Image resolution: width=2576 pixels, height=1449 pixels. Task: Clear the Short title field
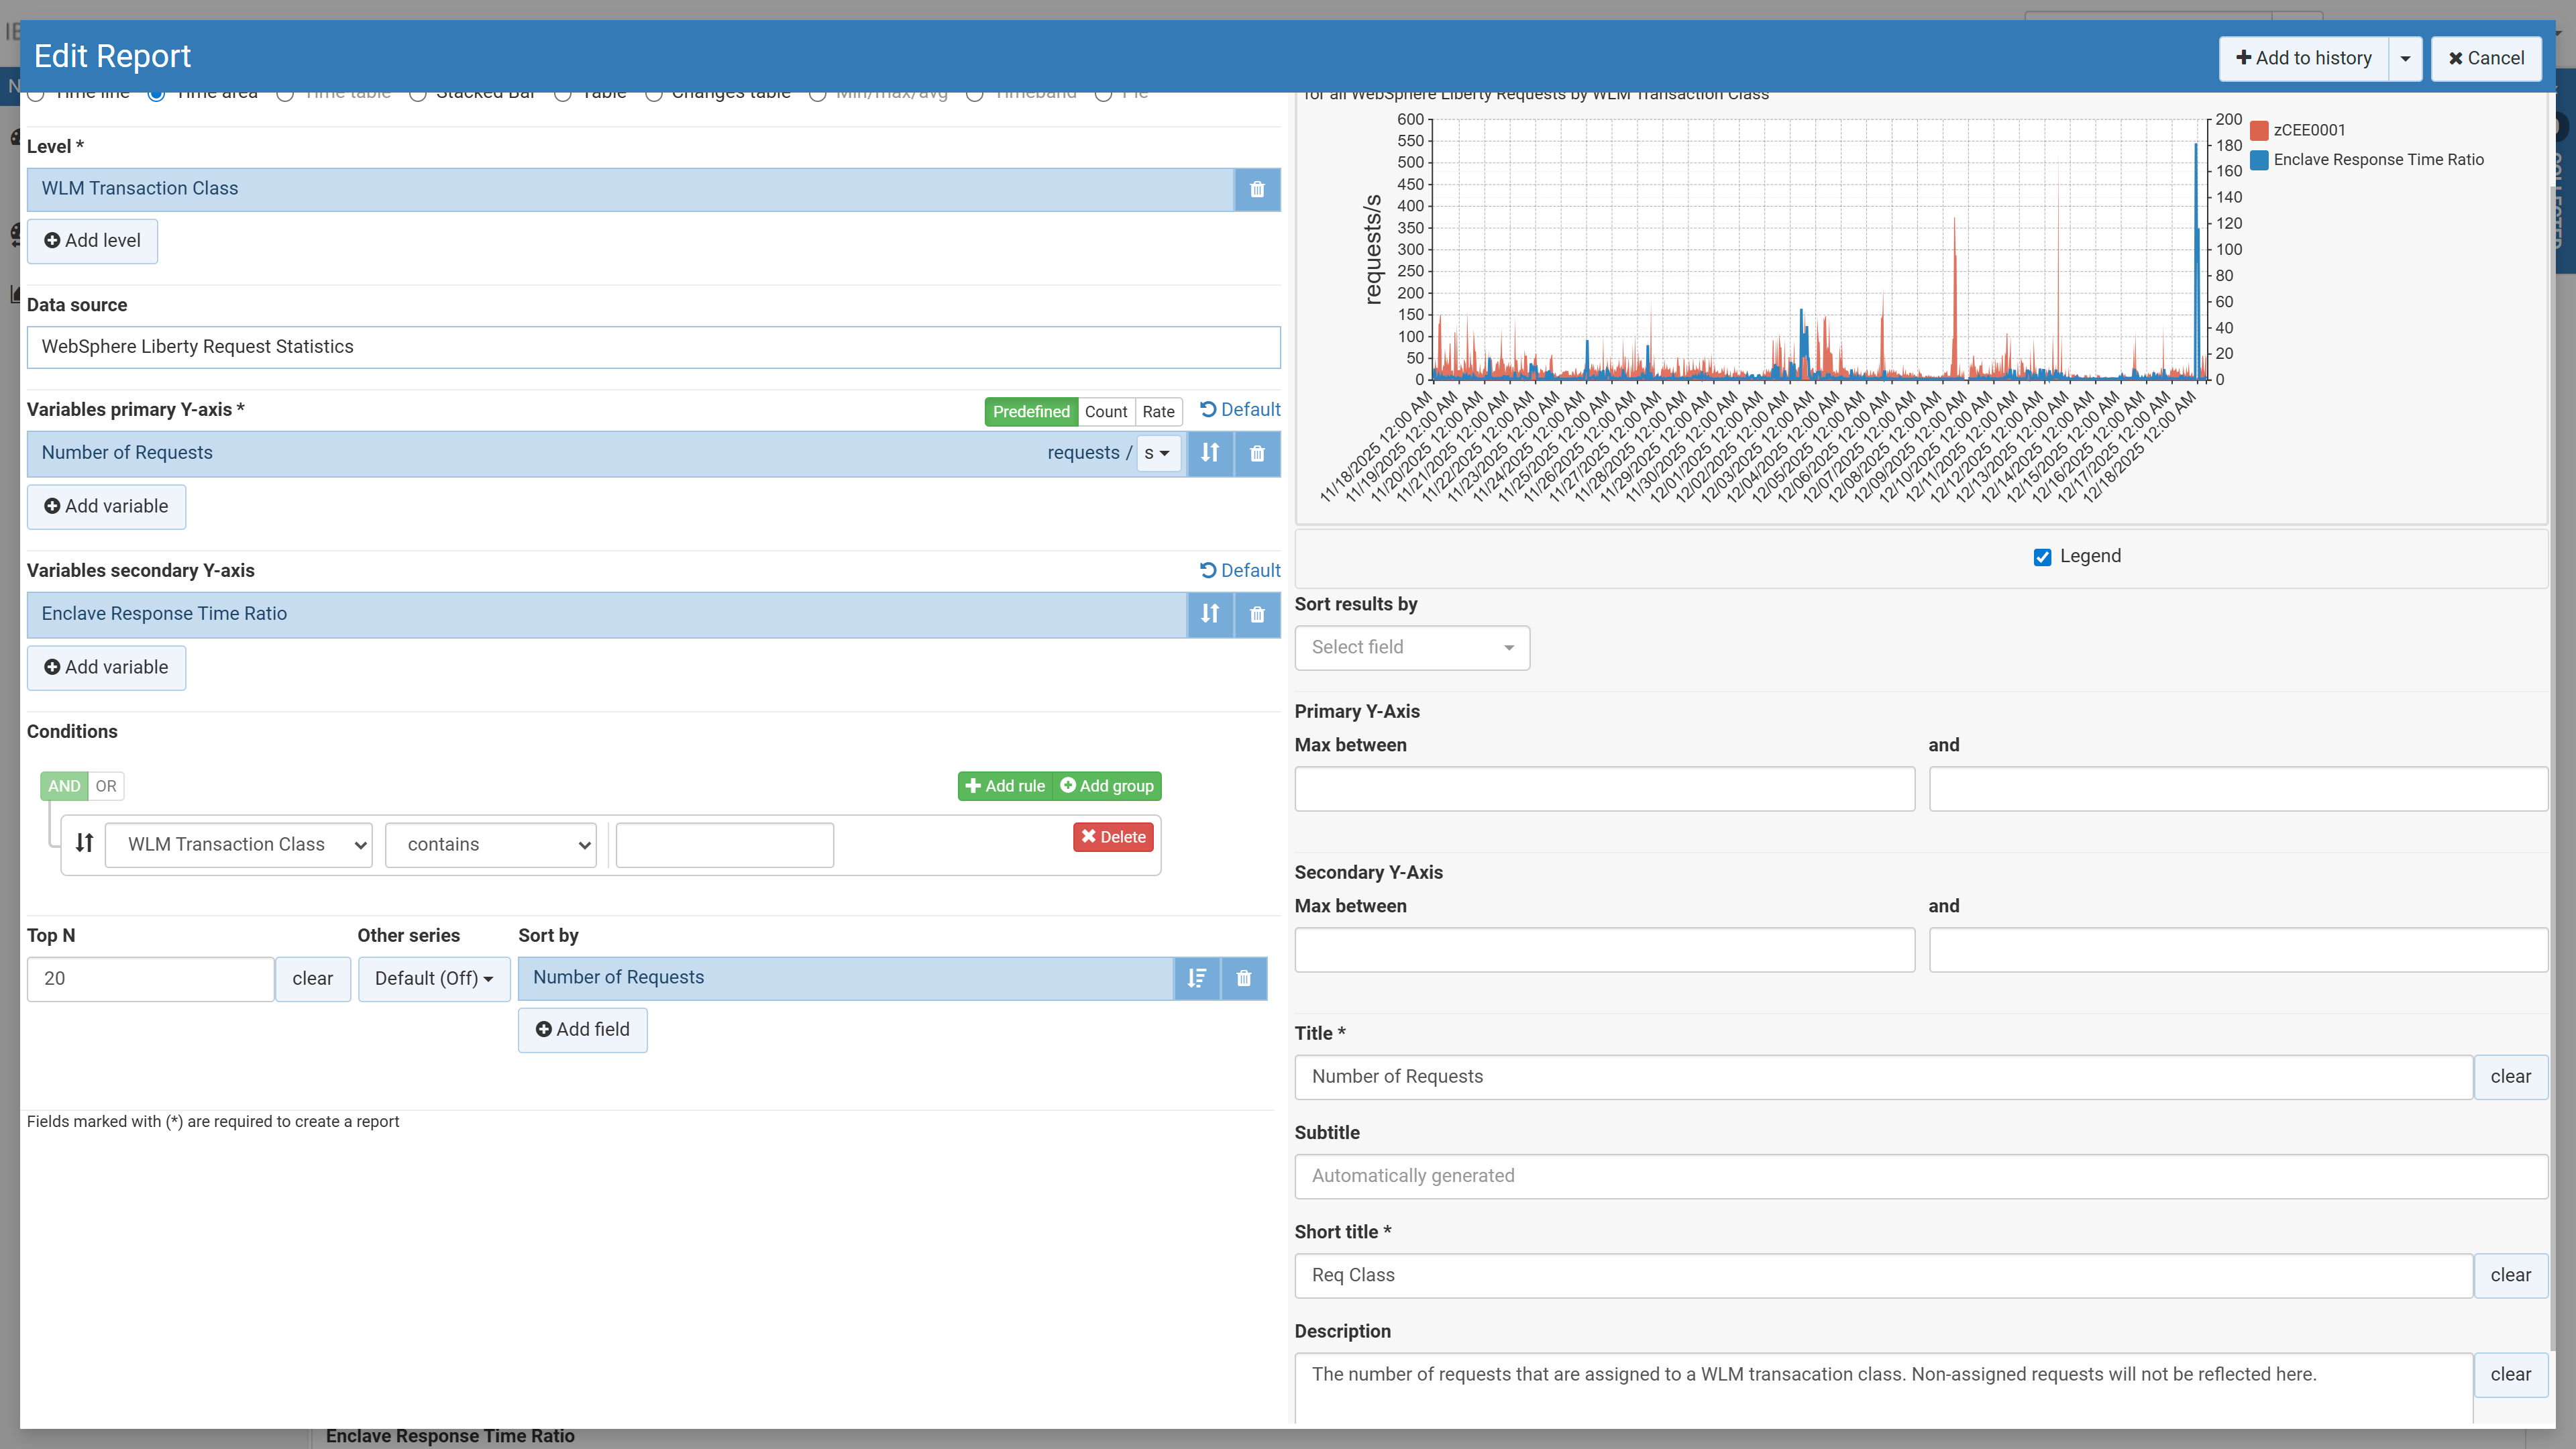click(2510, 1276)
